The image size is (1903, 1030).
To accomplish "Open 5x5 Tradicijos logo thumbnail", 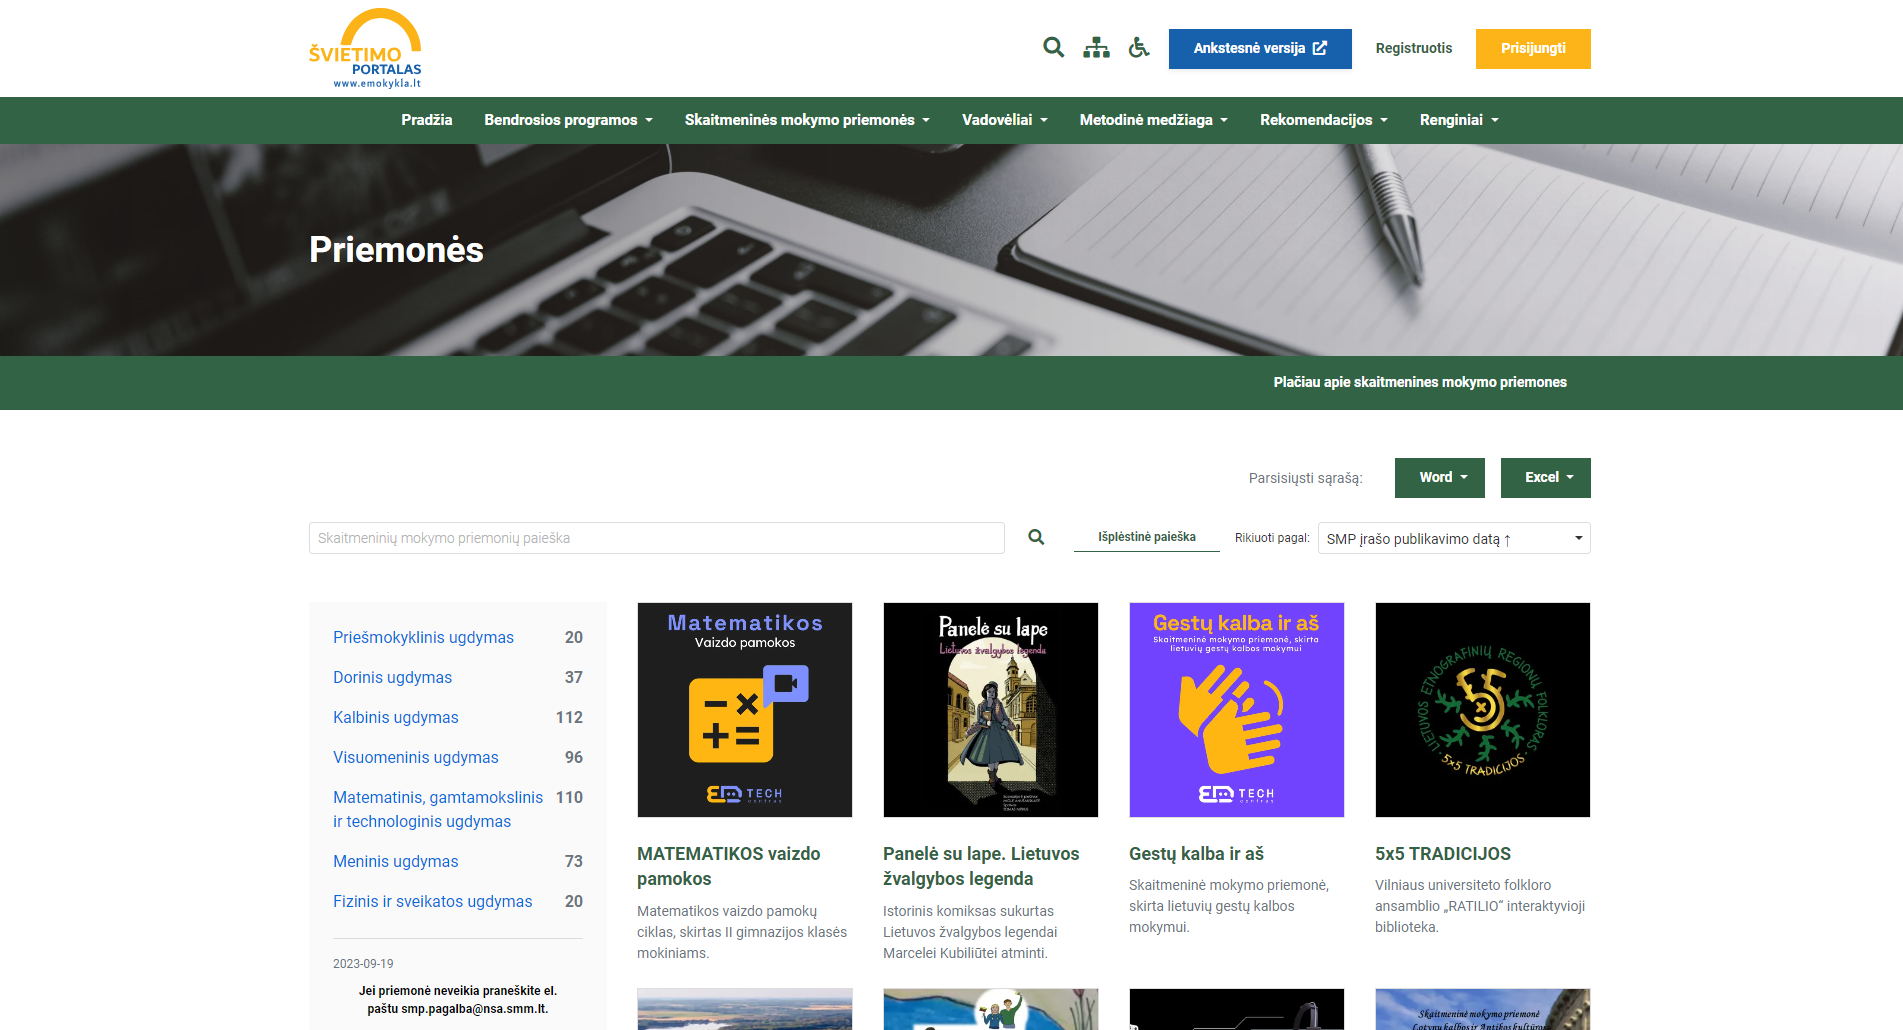I will (1483, 710).
